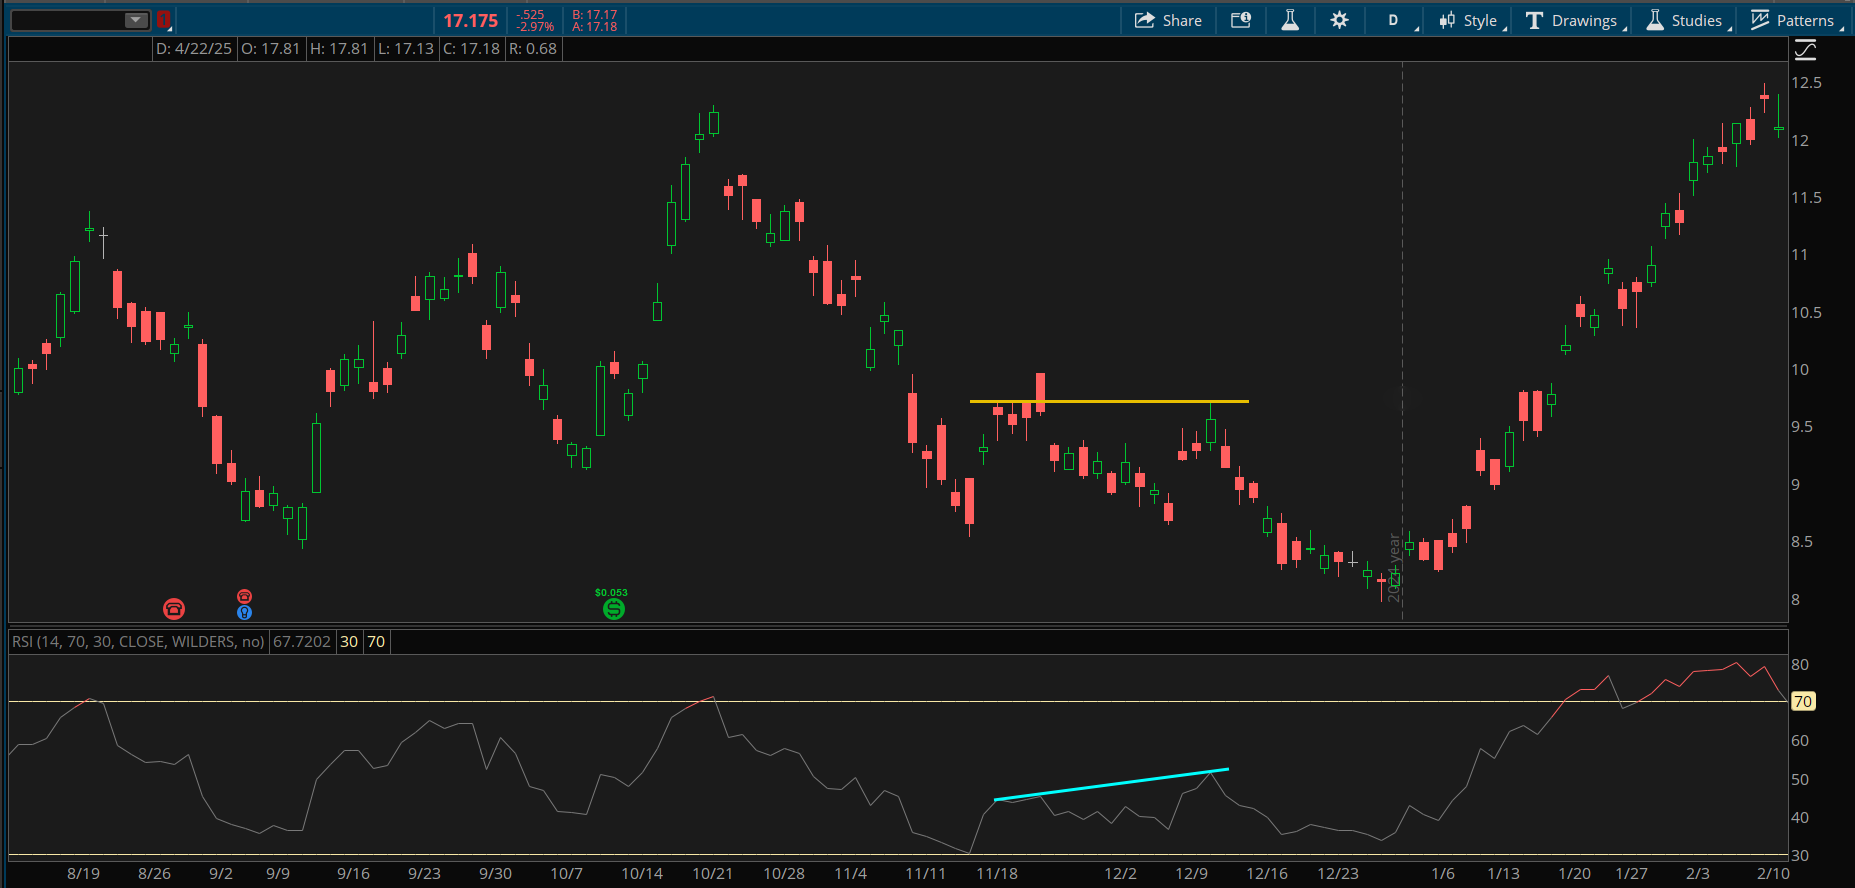Screen dimensions: 1855x888
Task: Open the Drawings menu
Action: click(x=1572, y=20)
